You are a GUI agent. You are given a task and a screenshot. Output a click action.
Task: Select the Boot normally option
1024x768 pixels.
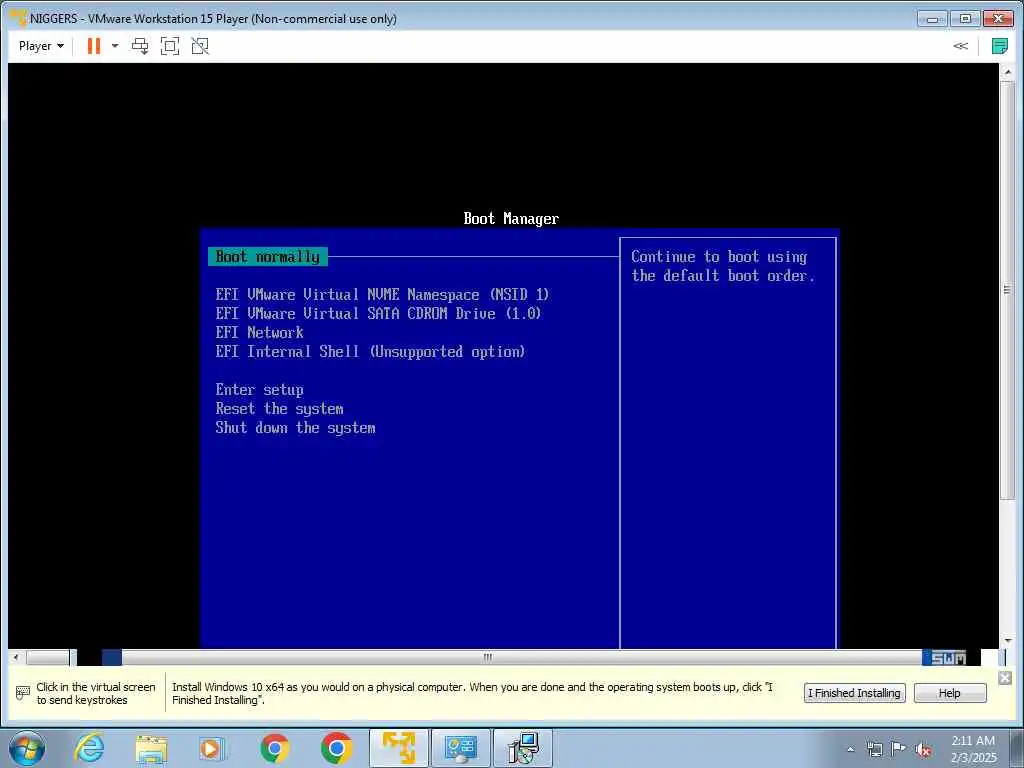pos(268,257)
